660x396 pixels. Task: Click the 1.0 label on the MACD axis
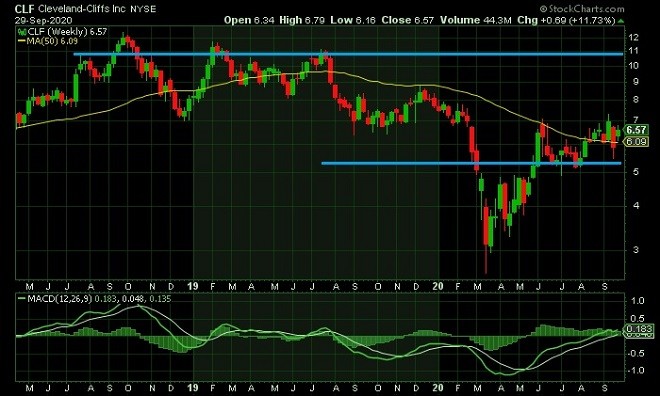coord(638,301)
